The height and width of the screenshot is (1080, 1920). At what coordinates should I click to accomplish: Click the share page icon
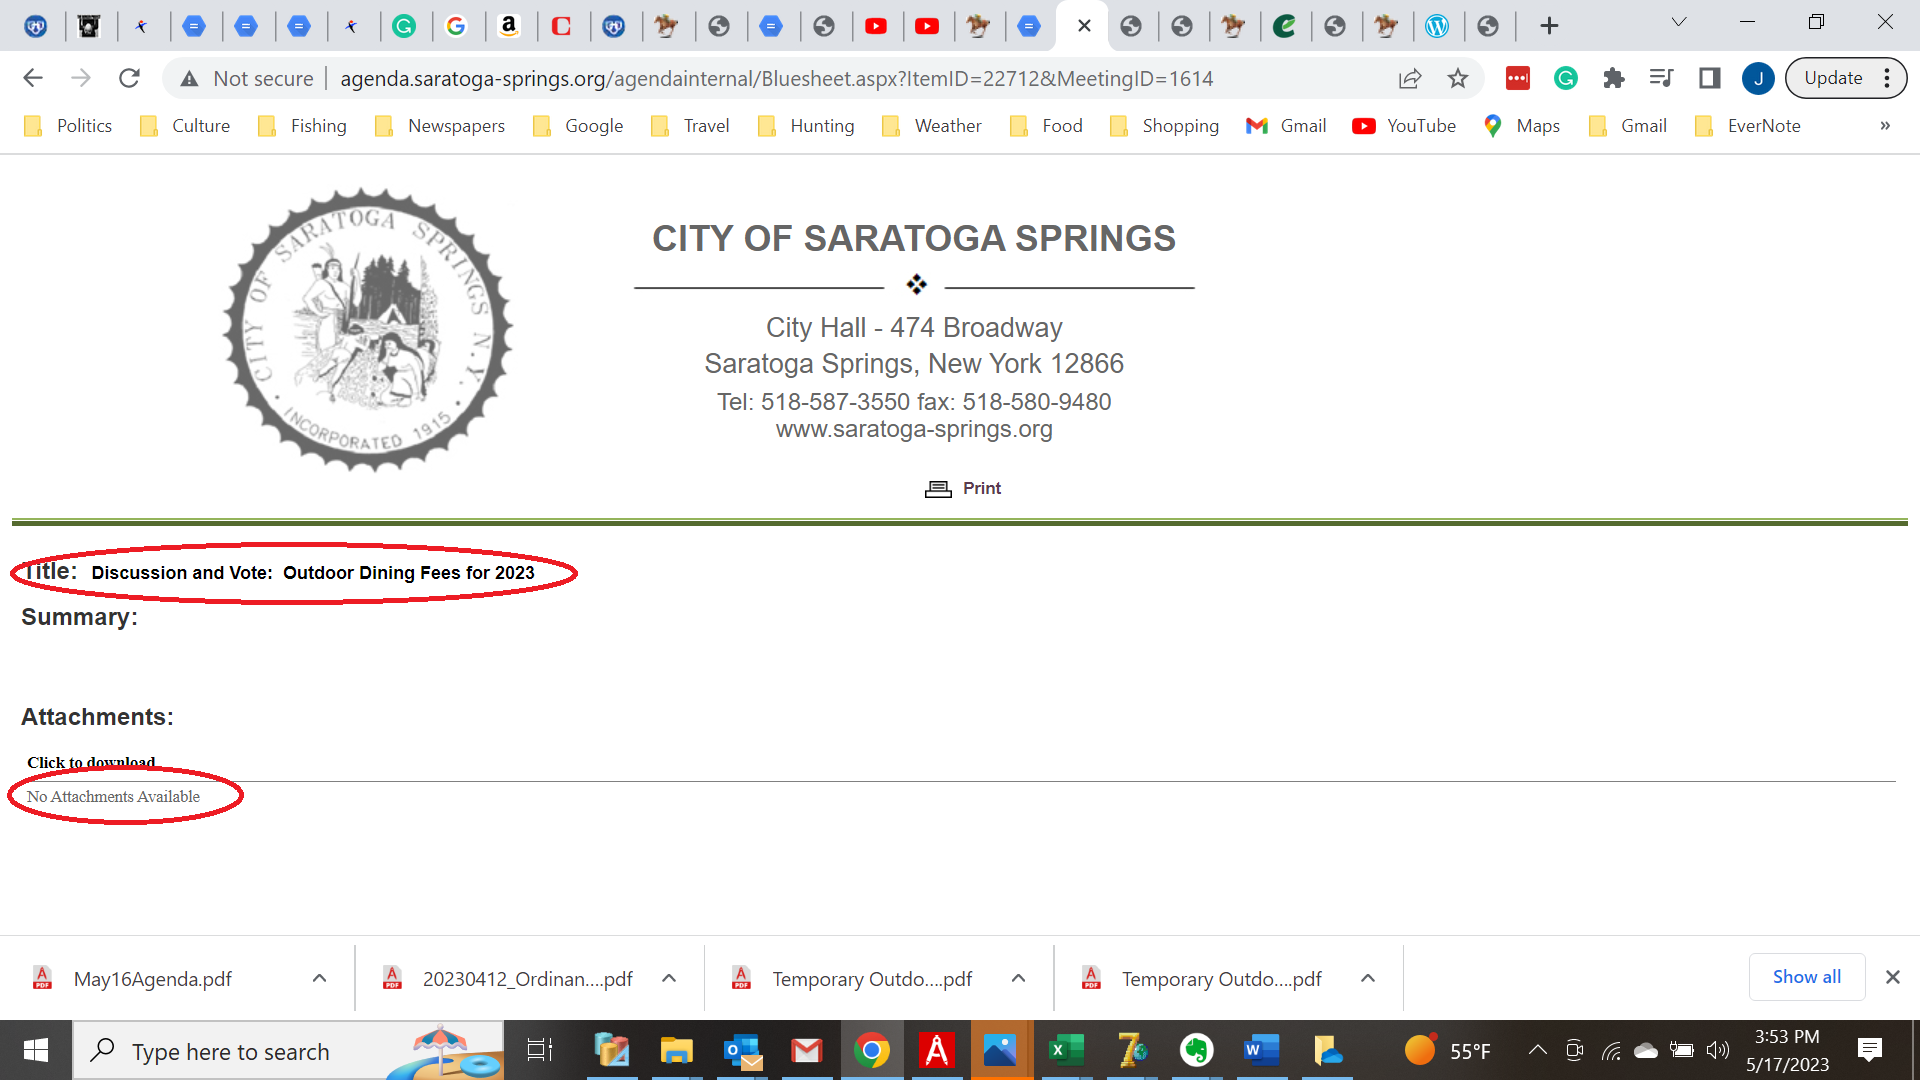pyautogui.click(x=1410, y=78)
